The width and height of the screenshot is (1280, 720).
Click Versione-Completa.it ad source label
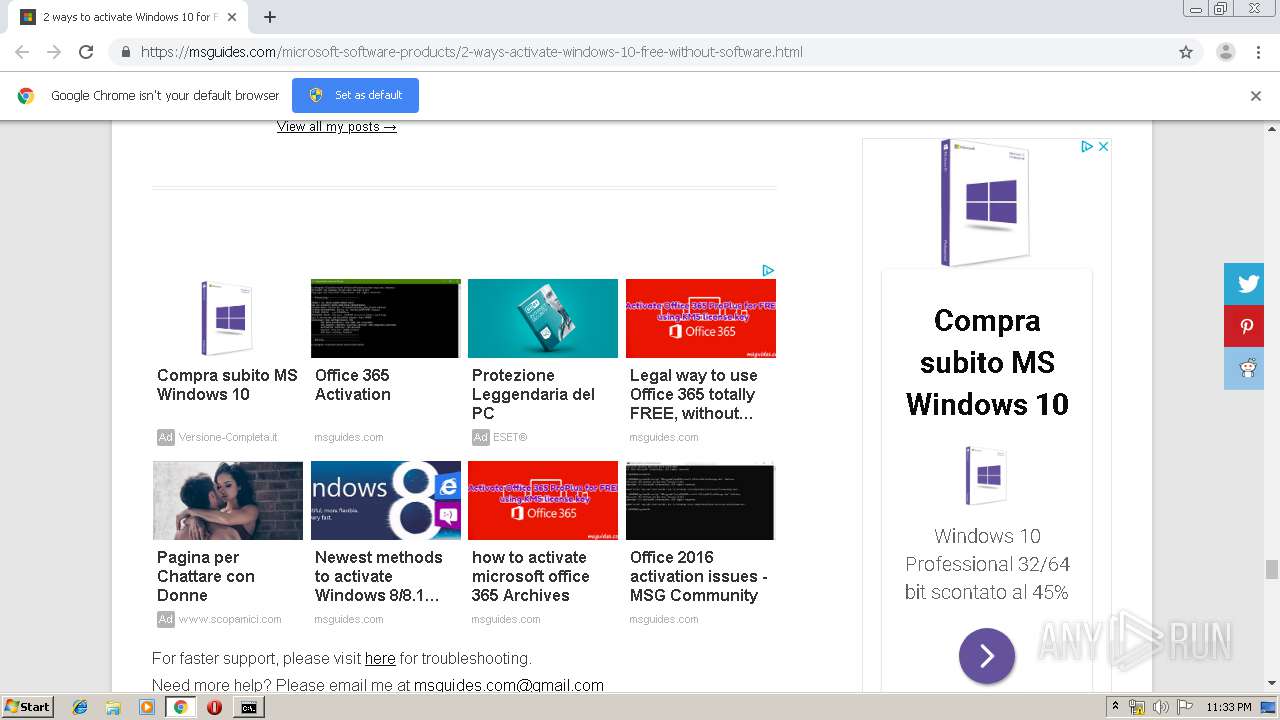[x=228, y=437]
